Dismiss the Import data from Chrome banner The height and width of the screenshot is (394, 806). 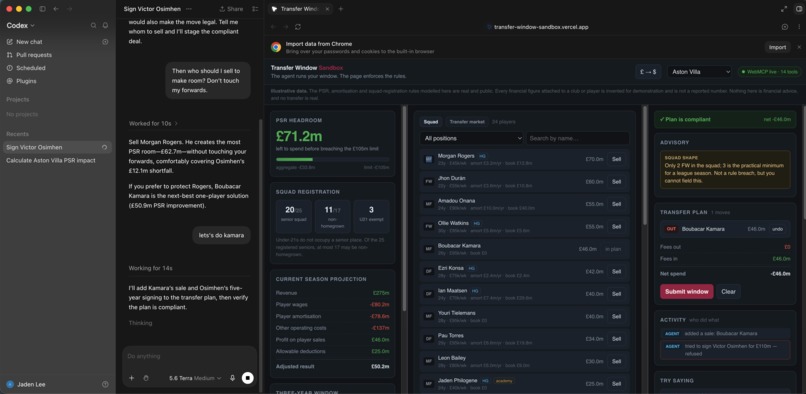(799, 47)
